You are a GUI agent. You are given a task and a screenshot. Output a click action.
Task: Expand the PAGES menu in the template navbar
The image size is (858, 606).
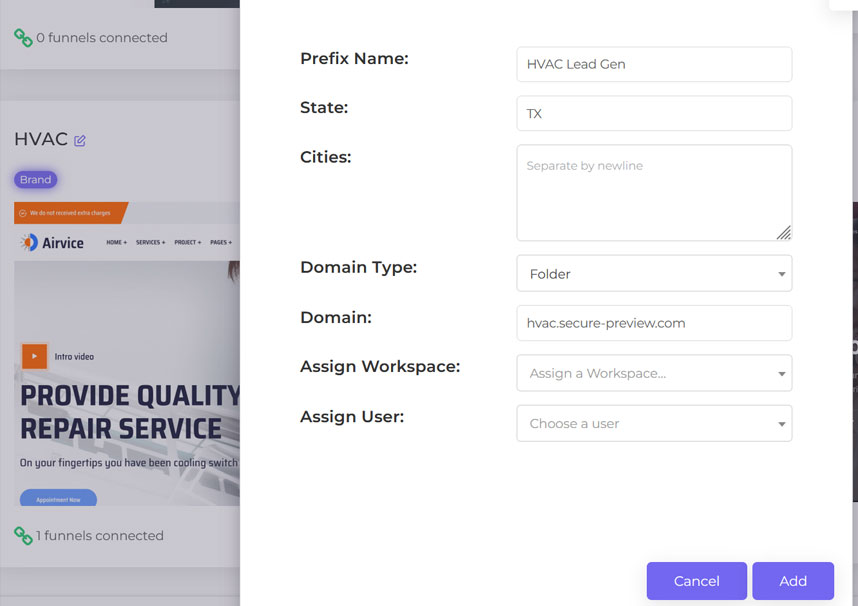[221, 242]
